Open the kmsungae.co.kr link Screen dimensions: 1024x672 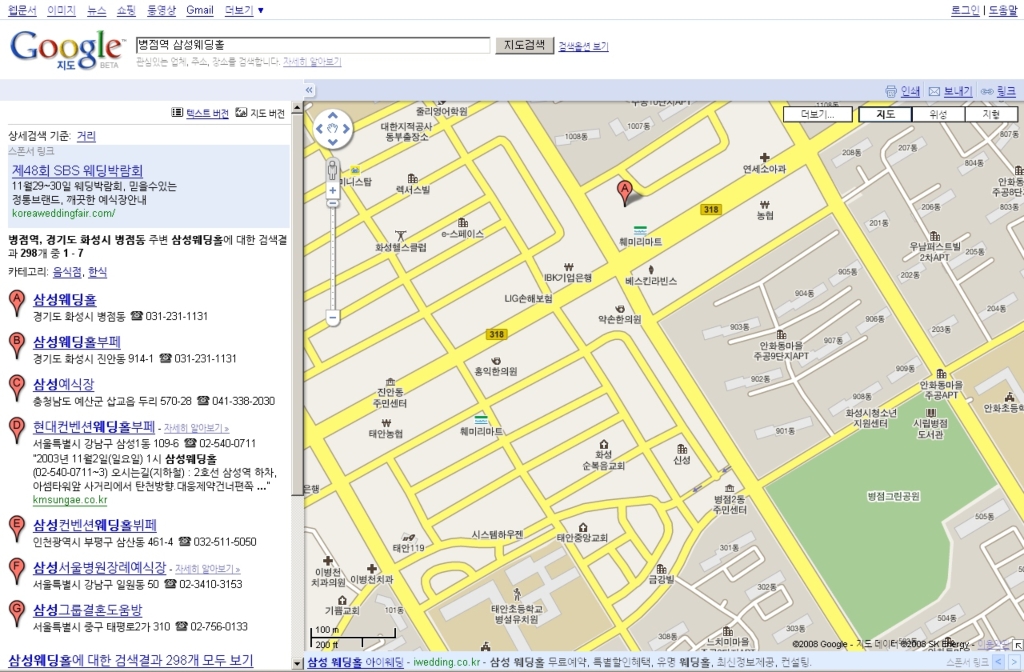(70, 500)
